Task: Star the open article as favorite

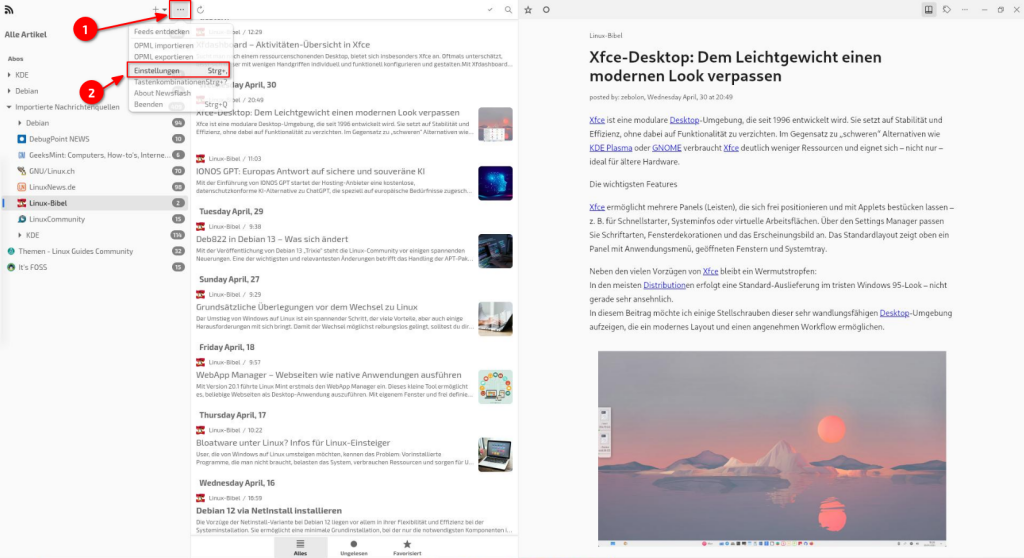Action: [528, 10]
